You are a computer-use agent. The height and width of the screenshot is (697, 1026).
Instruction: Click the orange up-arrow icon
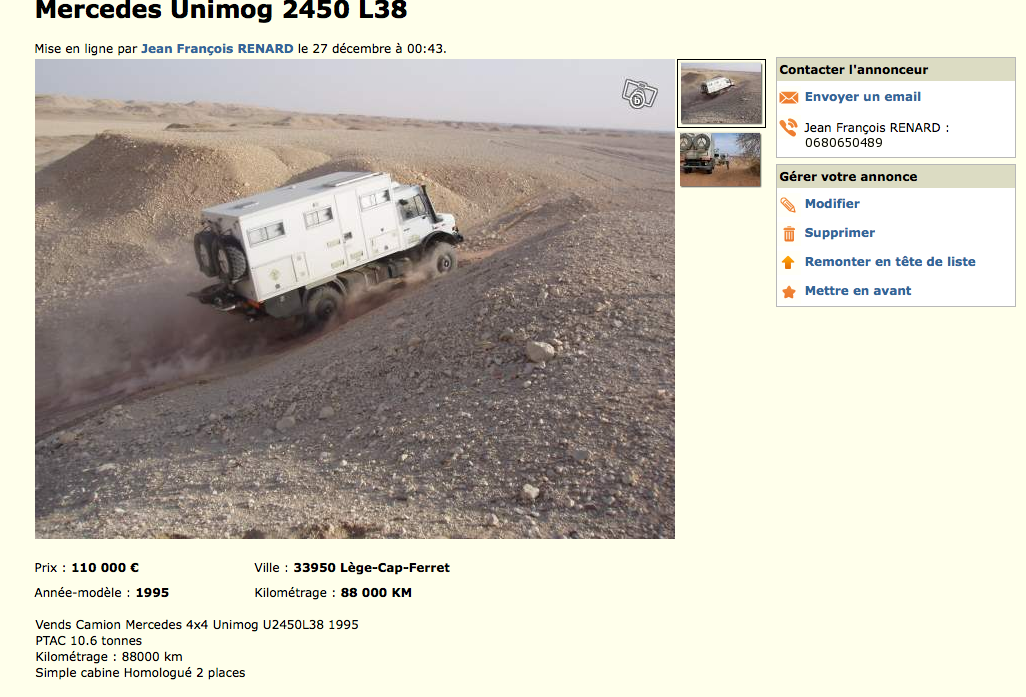click(x=788, y=262)
